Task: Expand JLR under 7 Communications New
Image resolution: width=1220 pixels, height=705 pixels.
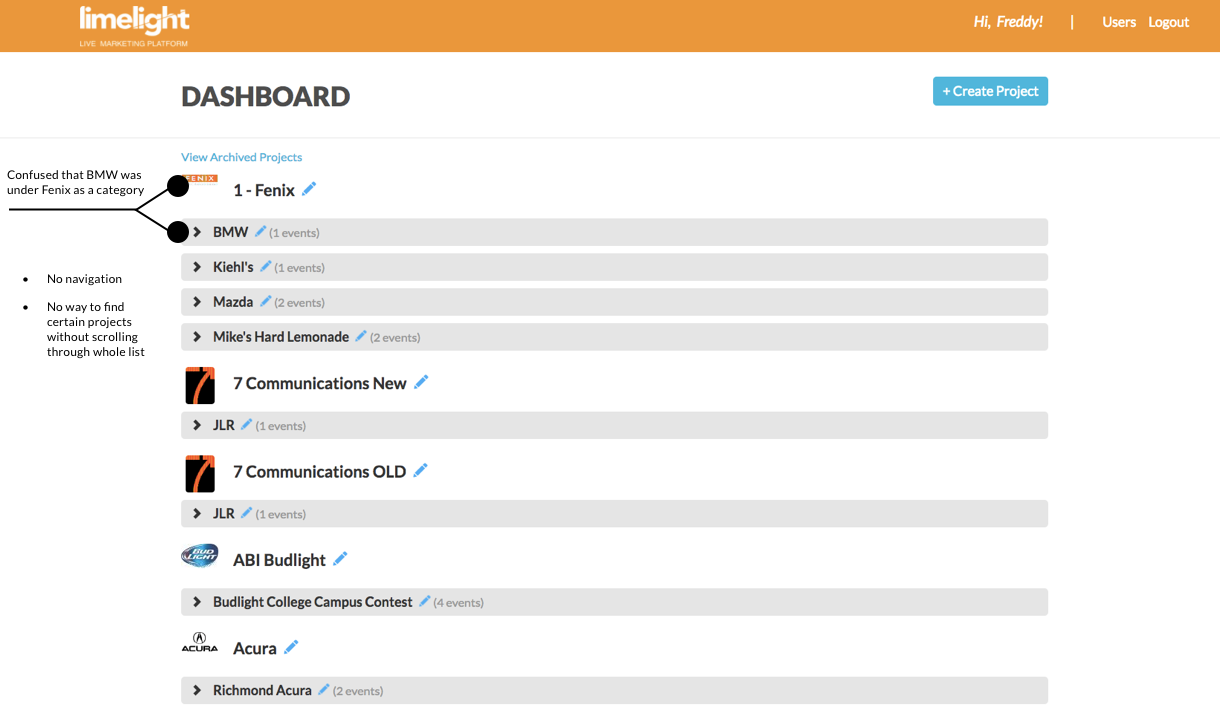Action: [197, 425]
